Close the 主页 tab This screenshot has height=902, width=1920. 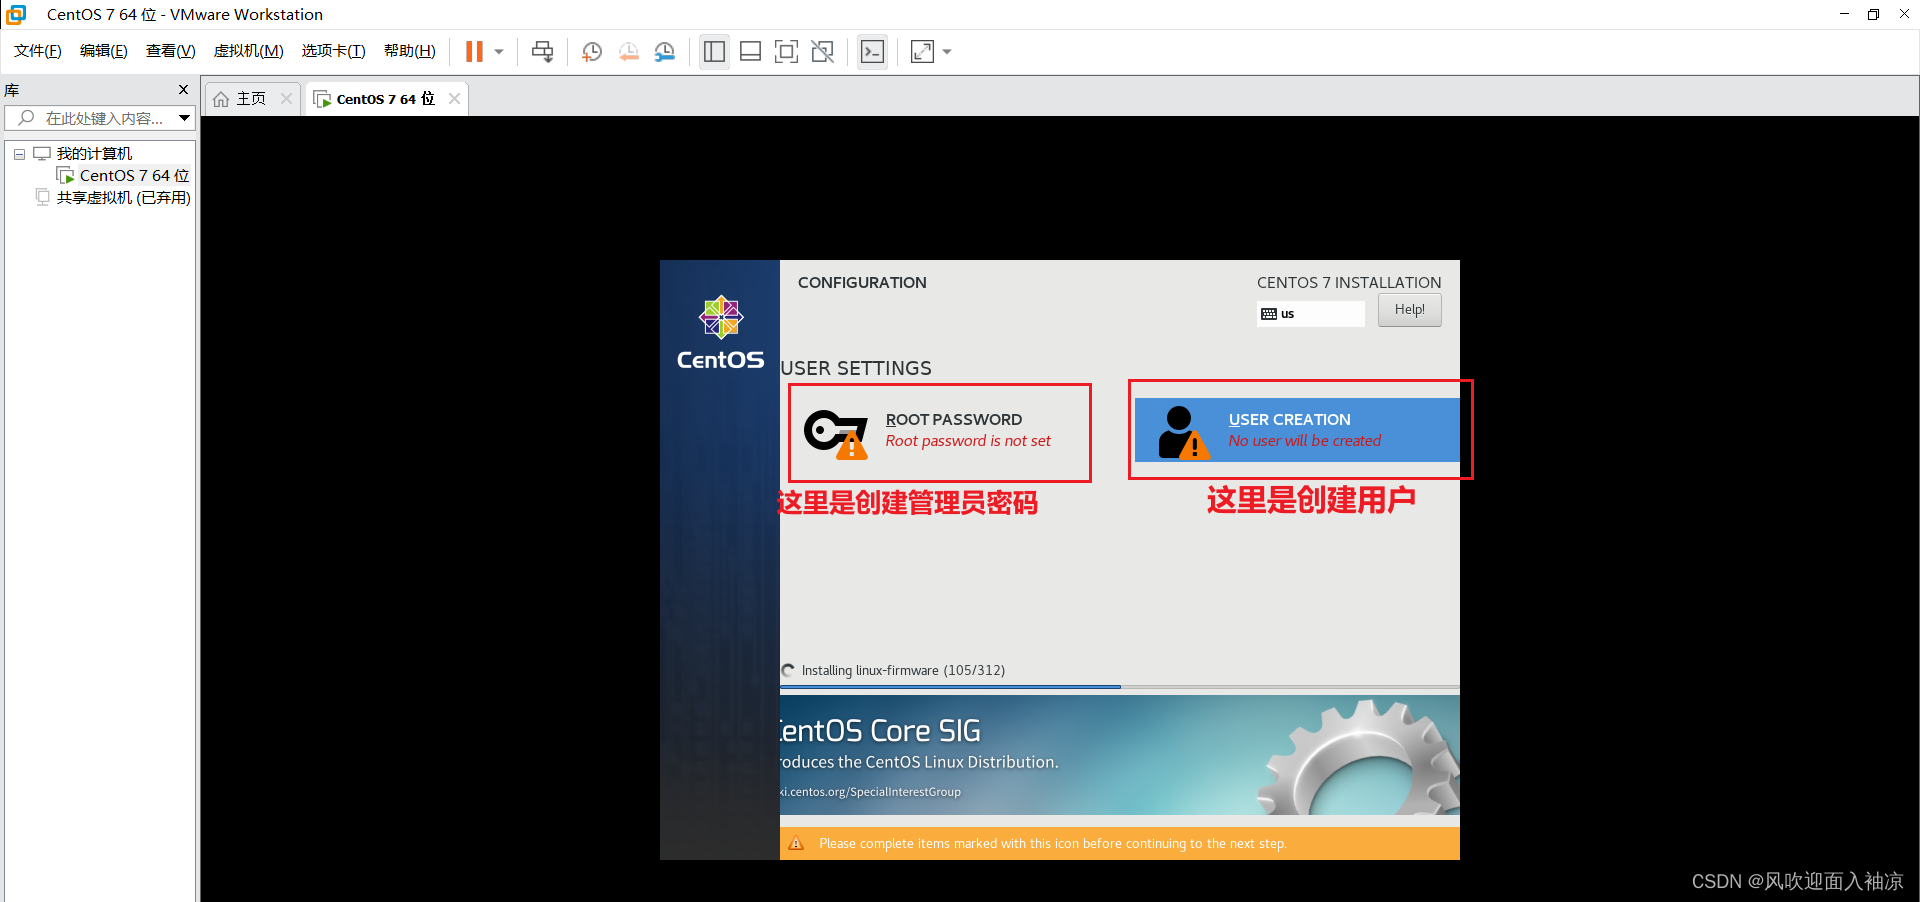click(x=287, y=98)
